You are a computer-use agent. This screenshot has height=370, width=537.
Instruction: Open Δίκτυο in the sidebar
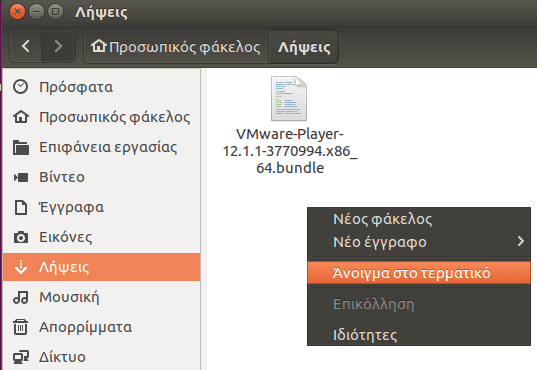tap(101, 357)
